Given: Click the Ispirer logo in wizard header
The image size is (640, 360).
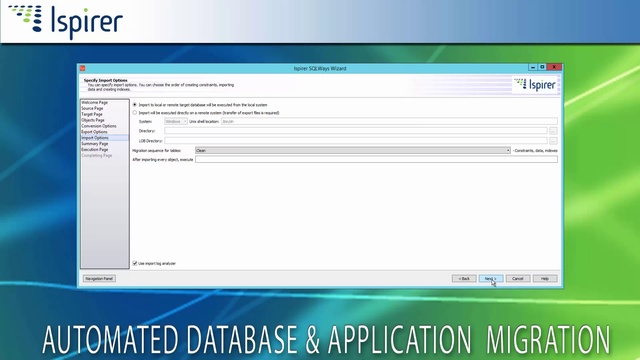Looking at the screenshot, I should point(535,84).
